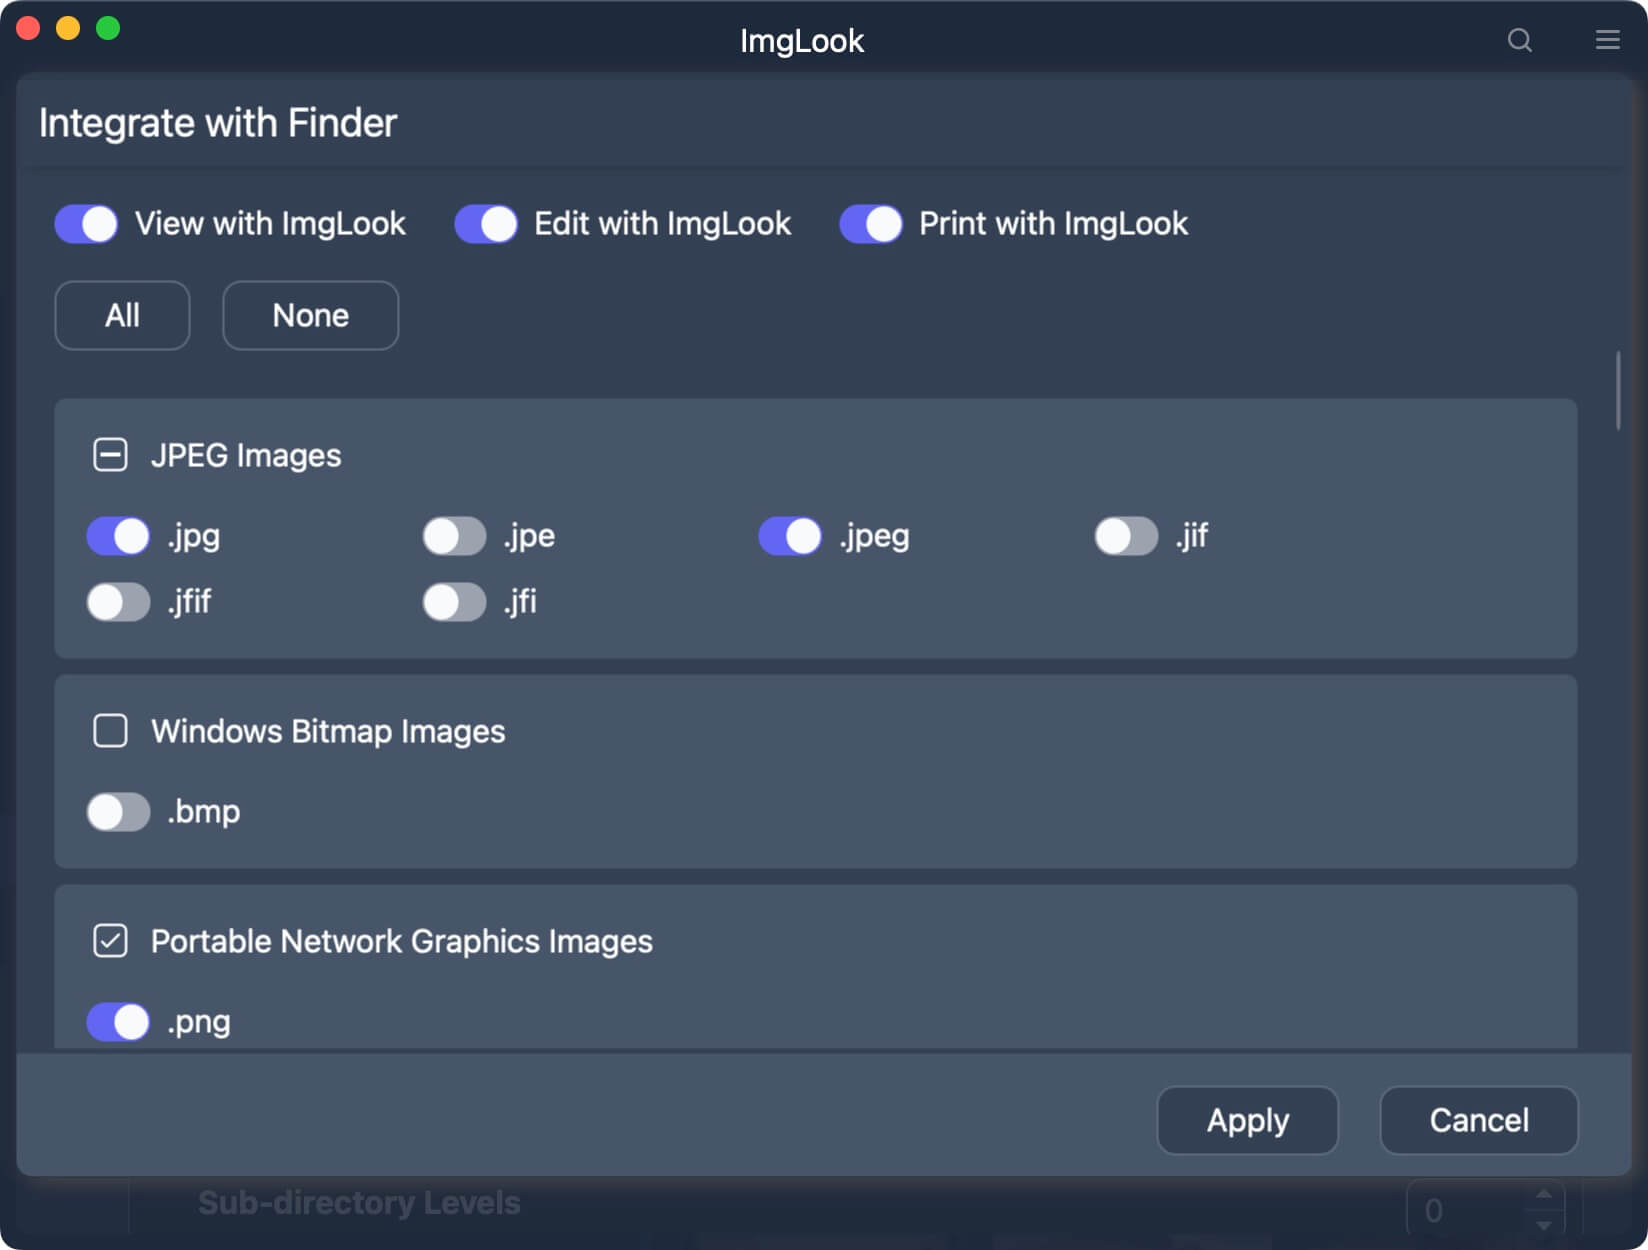Enable the .jpe extension toggle
The width and height of the screenshot is (1648, 1250).
(x=454, y=536)
